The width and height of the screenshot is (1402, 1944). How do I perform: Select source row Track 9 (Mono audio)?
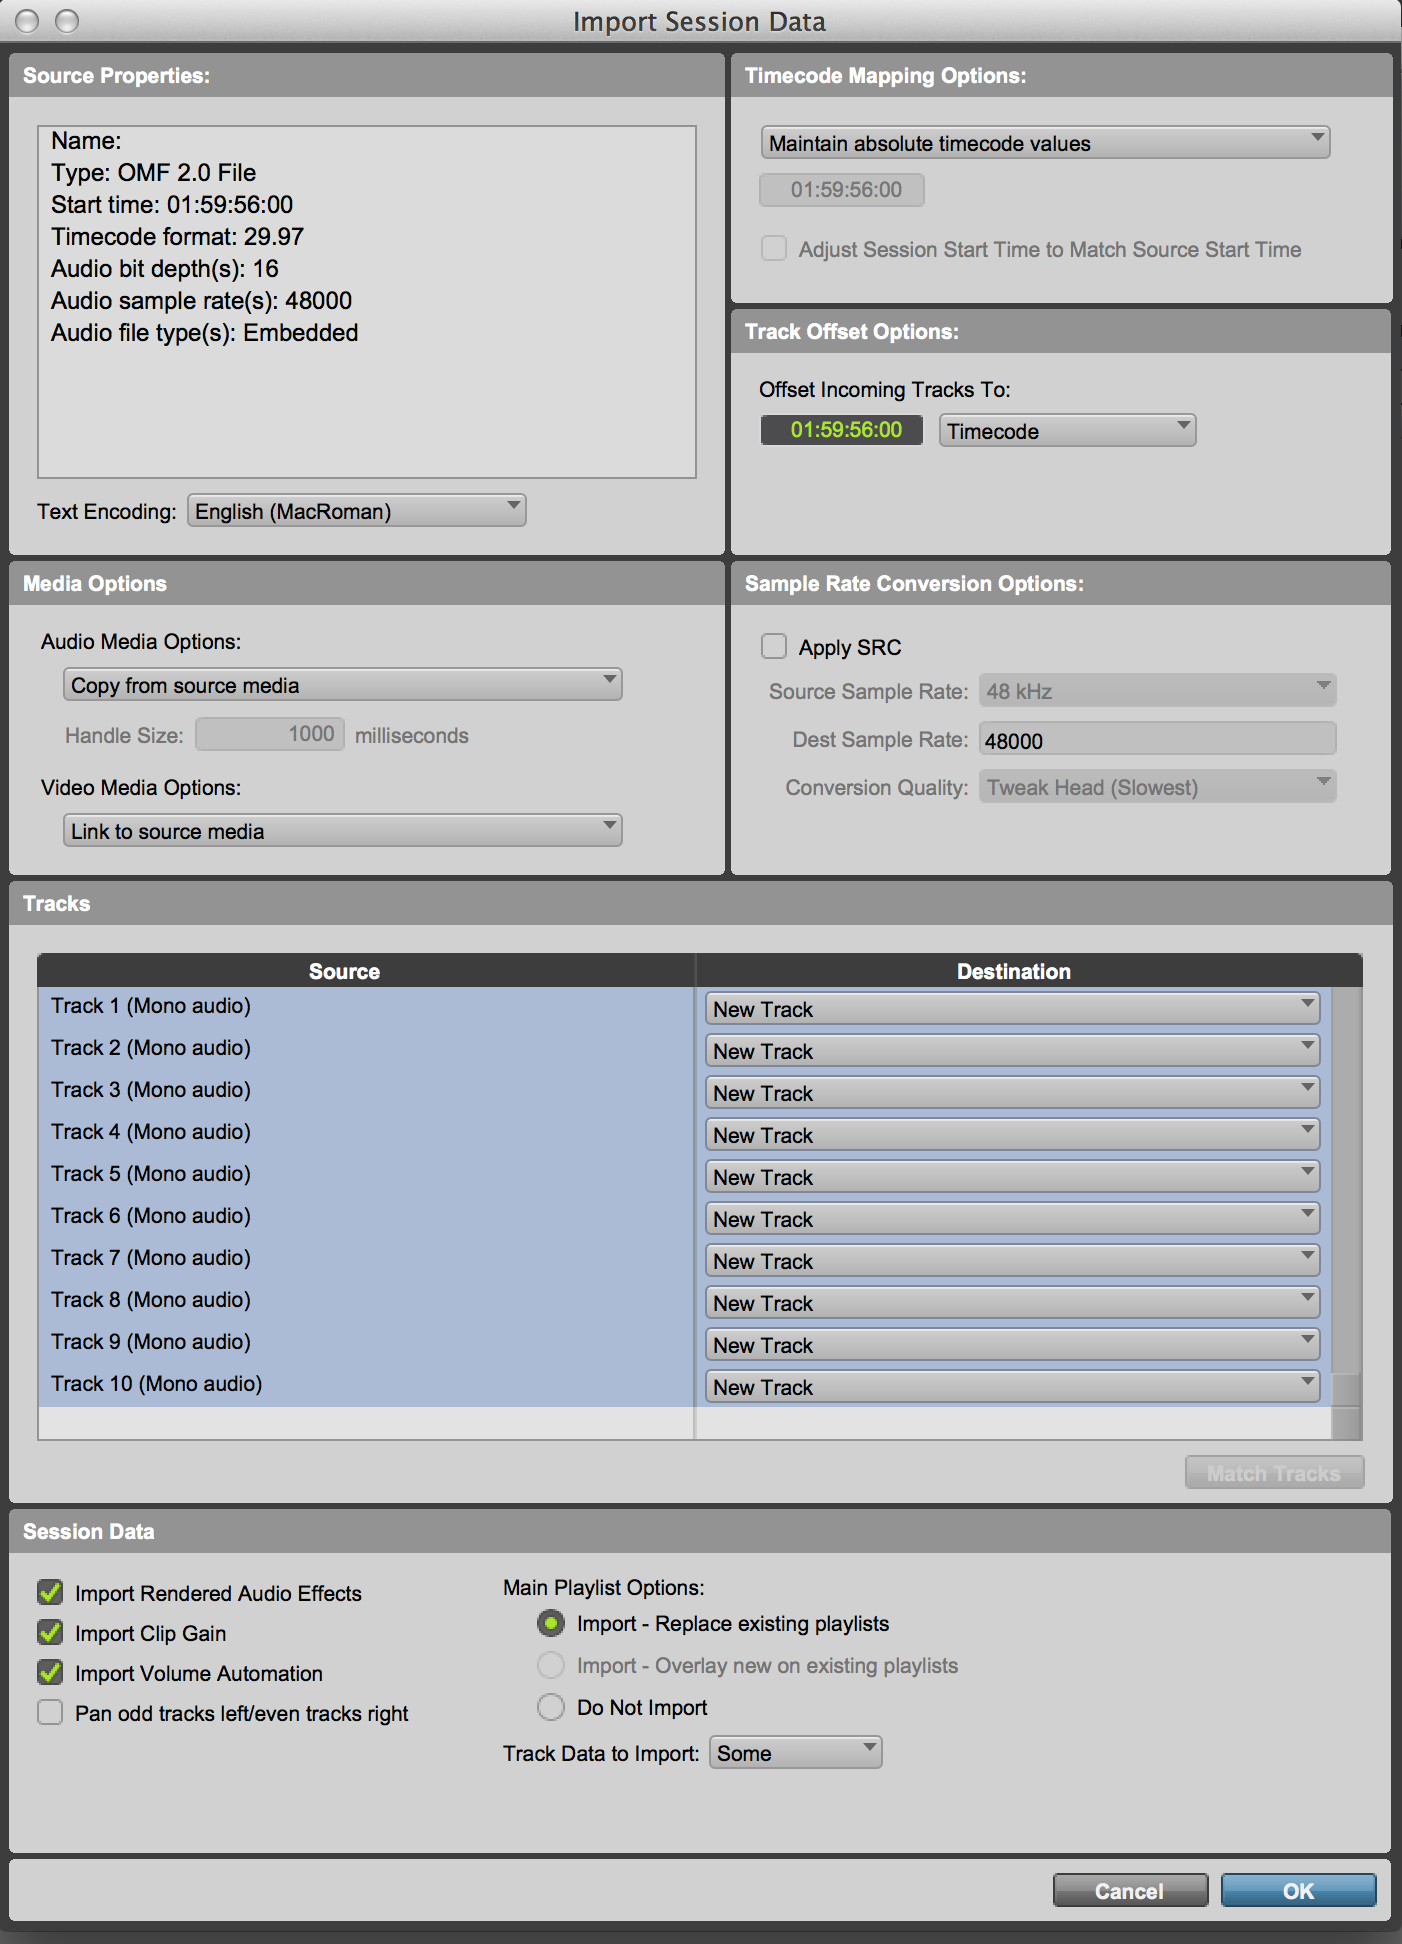366,1343
